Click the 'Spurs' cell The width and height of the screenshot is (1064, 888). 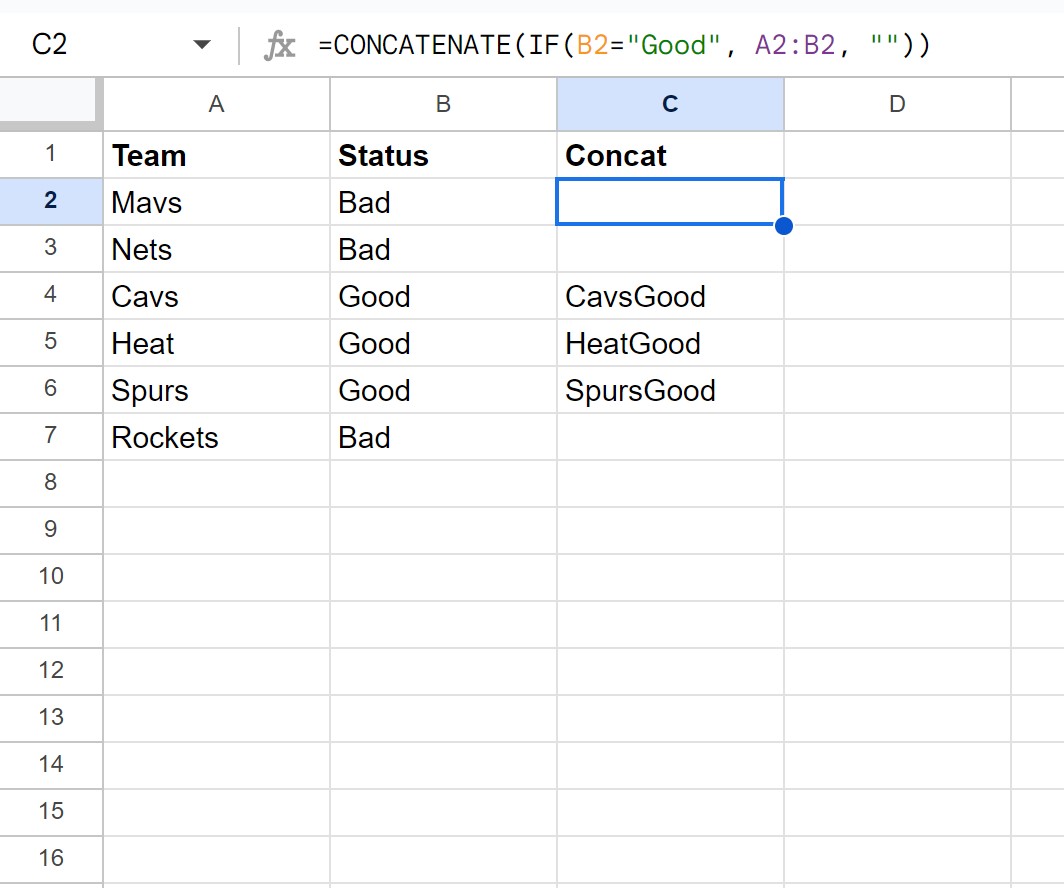tap(216, 389)
